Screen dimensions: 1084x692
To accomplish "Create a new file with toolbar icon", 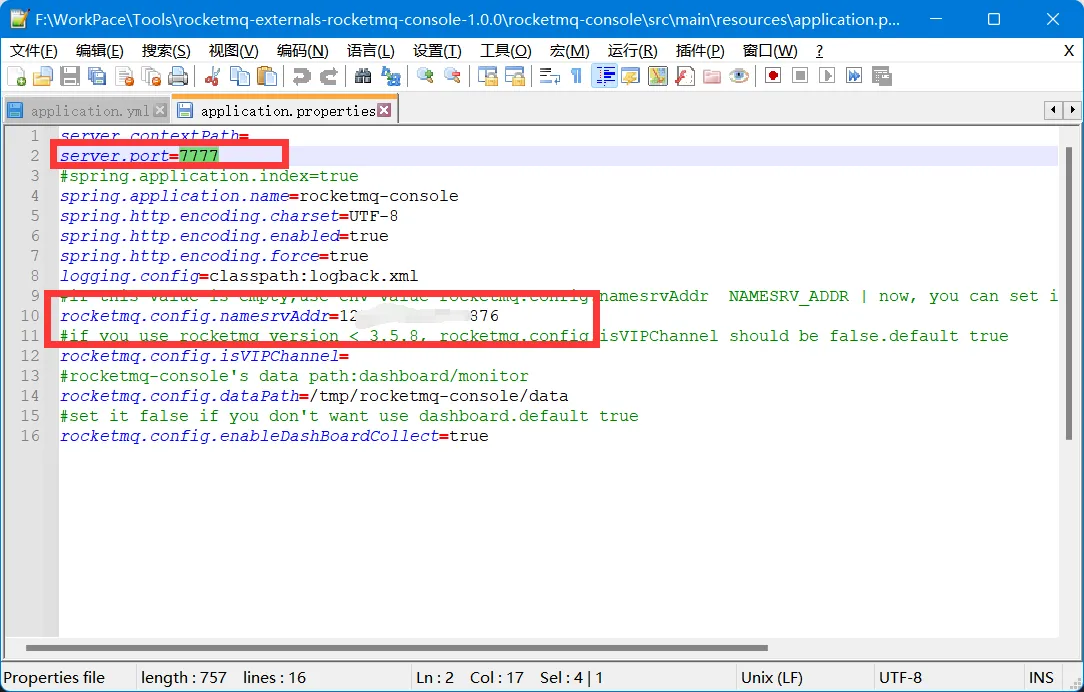I will point(16,76).
